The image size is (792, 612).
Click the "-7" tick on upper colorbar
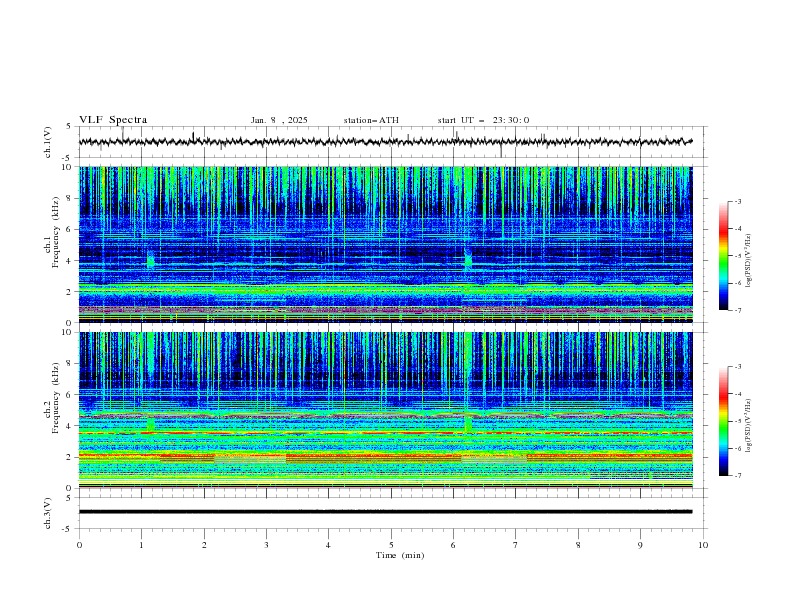pyautogui.click(x=737, y=310)
